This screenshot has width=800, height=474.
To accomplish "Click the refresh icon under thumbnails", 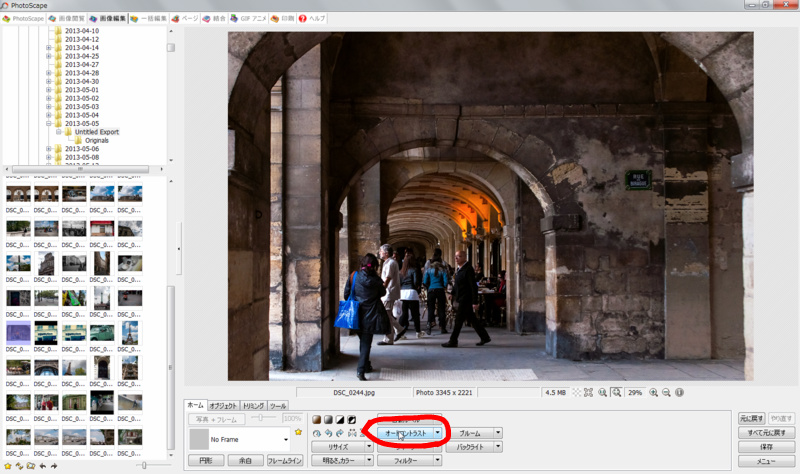I will 19,466.
